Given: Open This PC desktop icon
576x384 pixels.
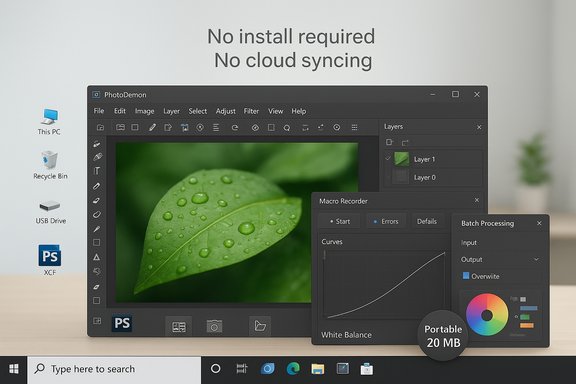Looking at the screenshot, I should pos(49,122).
